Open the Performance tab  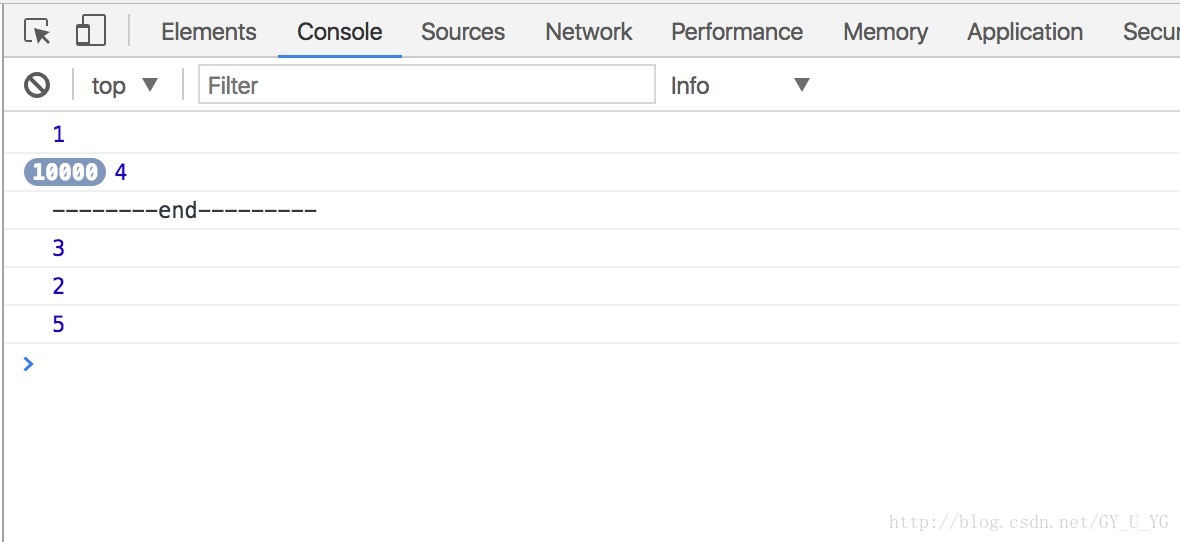click(x=737, y=32)
